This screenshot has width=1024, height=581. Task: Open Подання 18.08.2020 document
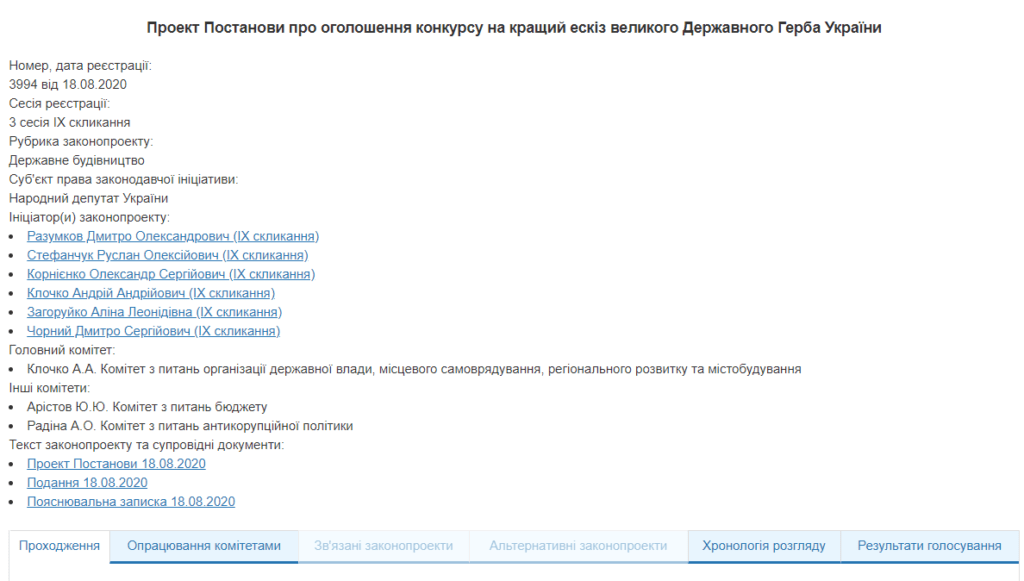tap(87, 482)
